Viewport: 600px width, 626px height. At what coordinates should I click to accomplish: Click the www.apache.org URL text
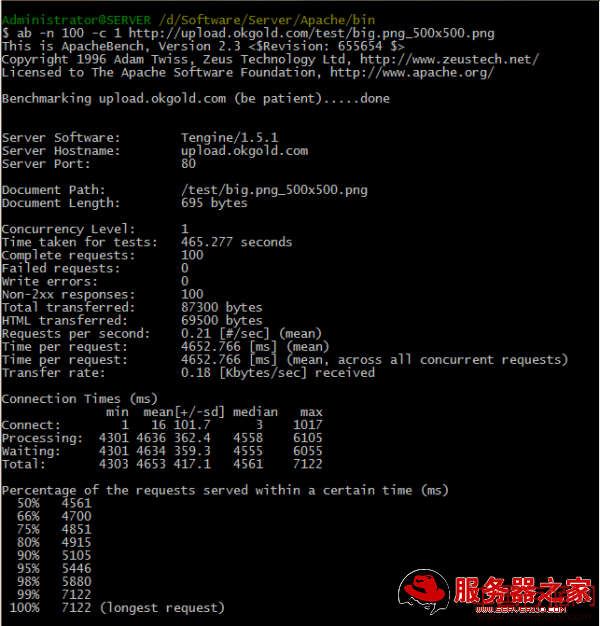tap(412, 73)
